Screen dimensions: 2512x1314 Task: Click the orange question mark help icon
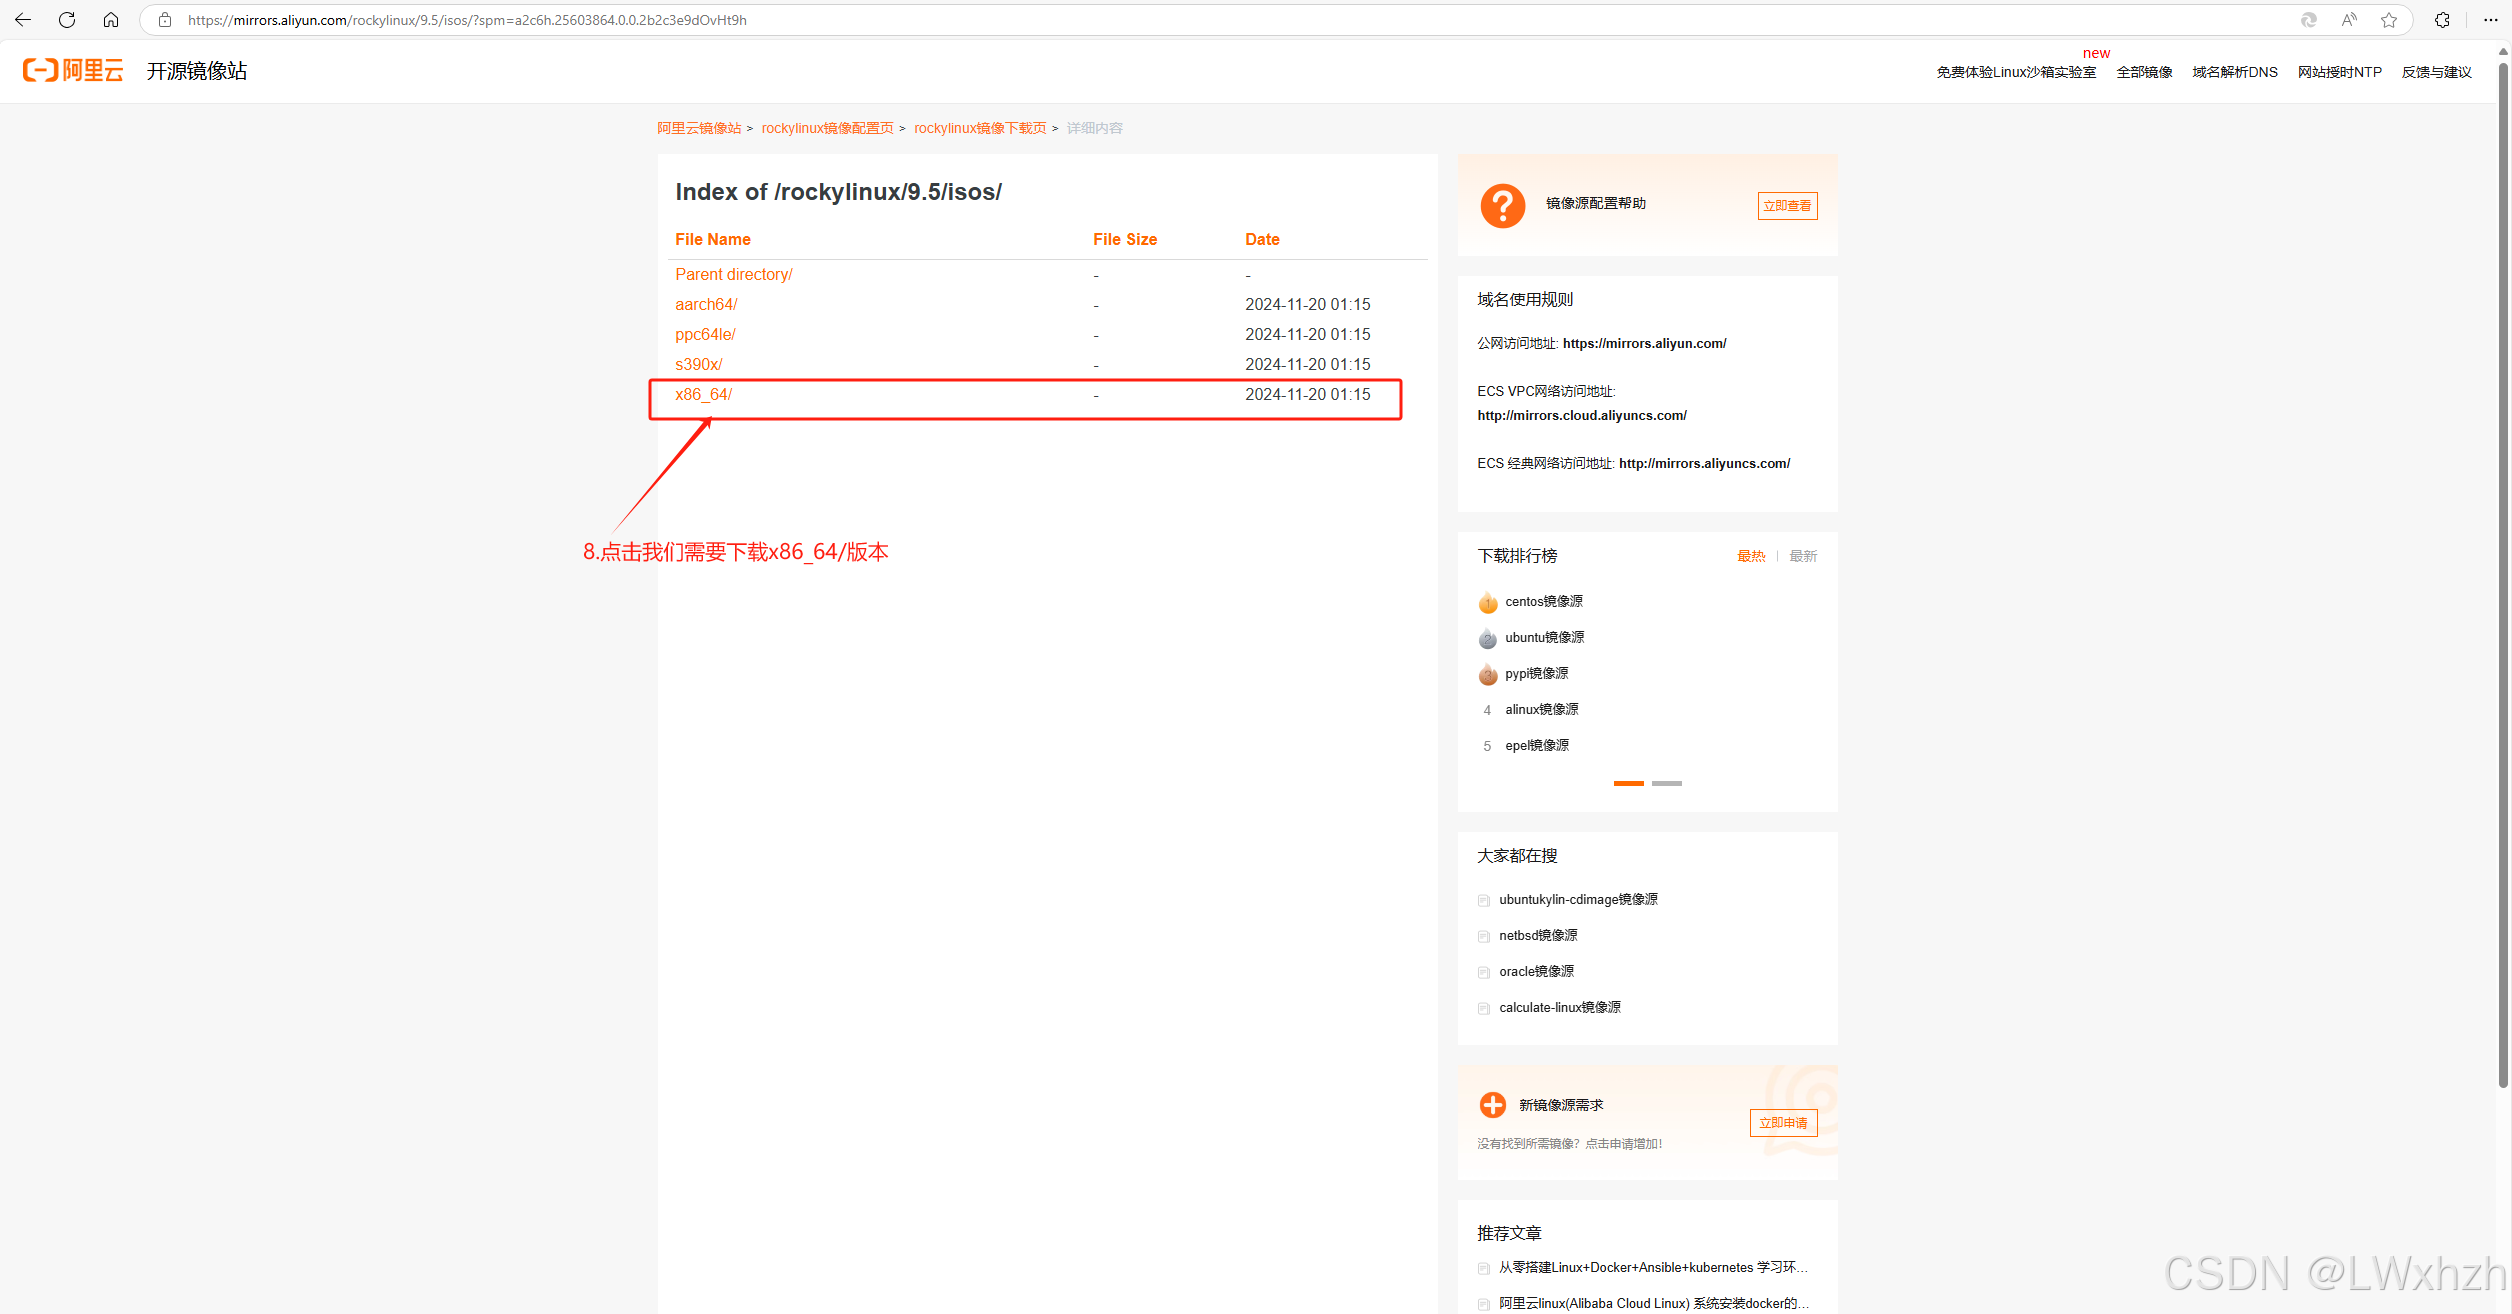pyautogui.click(x=1502, y=205)
